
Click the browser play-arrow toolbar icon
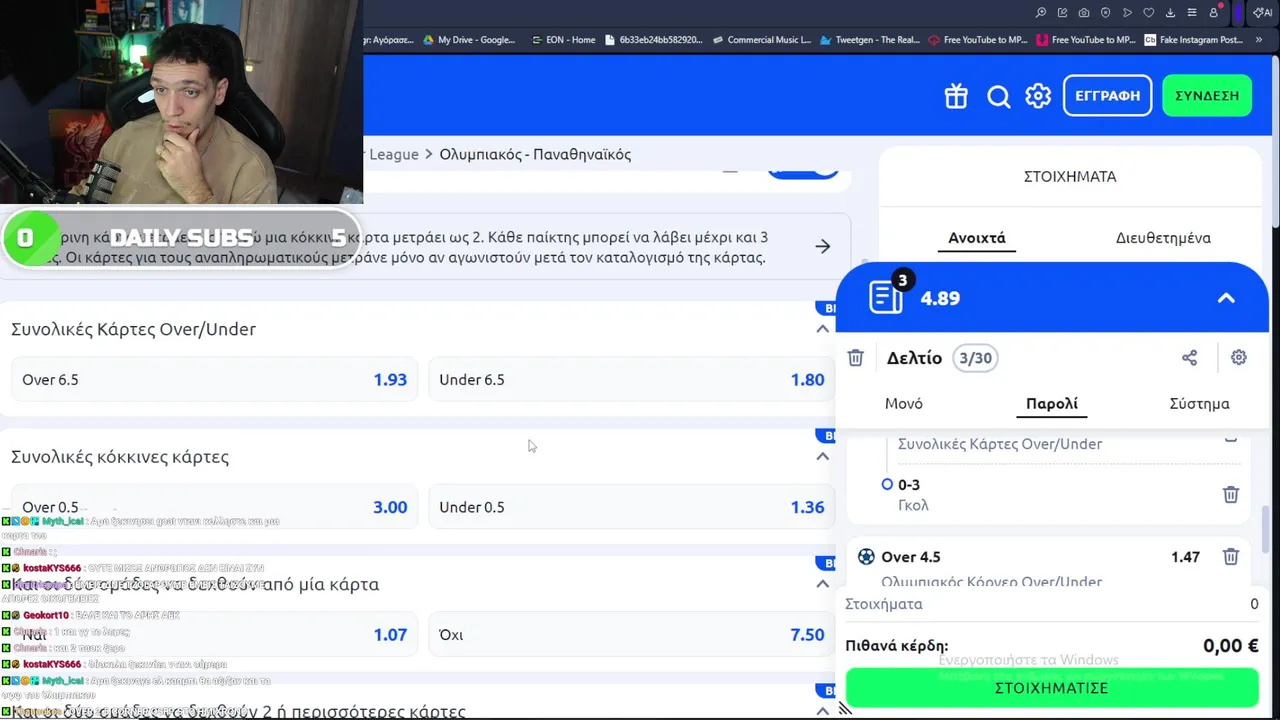pyautogui.click(x=1127, y=13)
